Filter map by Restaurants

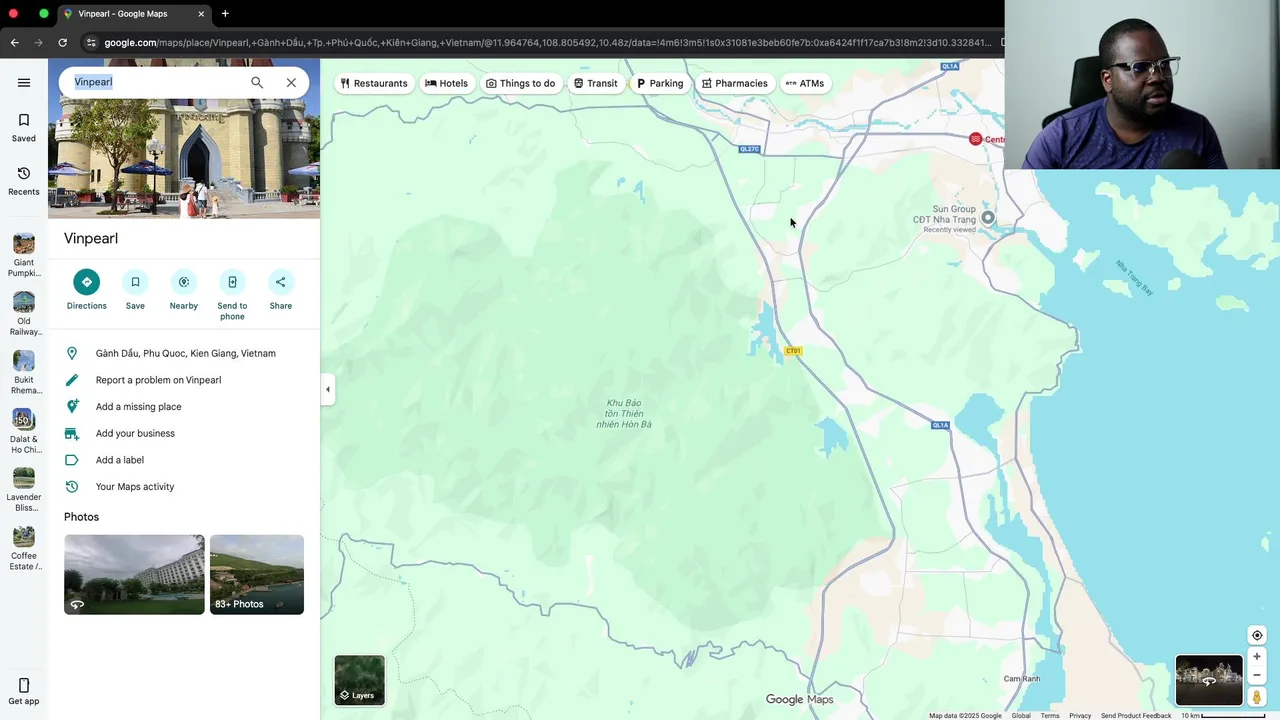(374, 83)
